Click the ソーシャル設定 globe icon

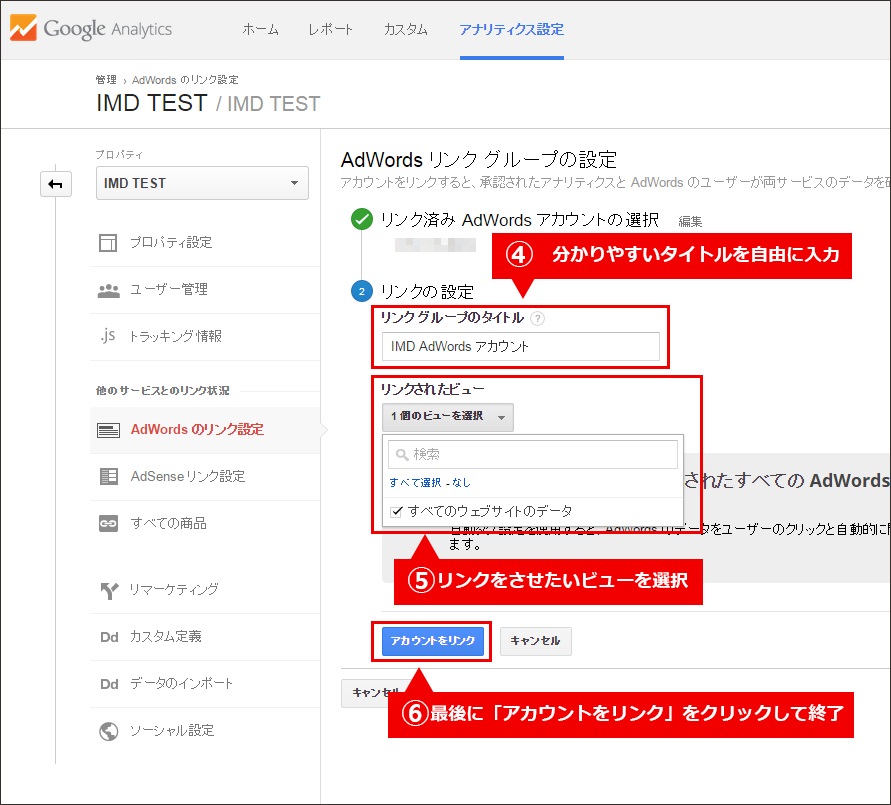coord(109,731)
